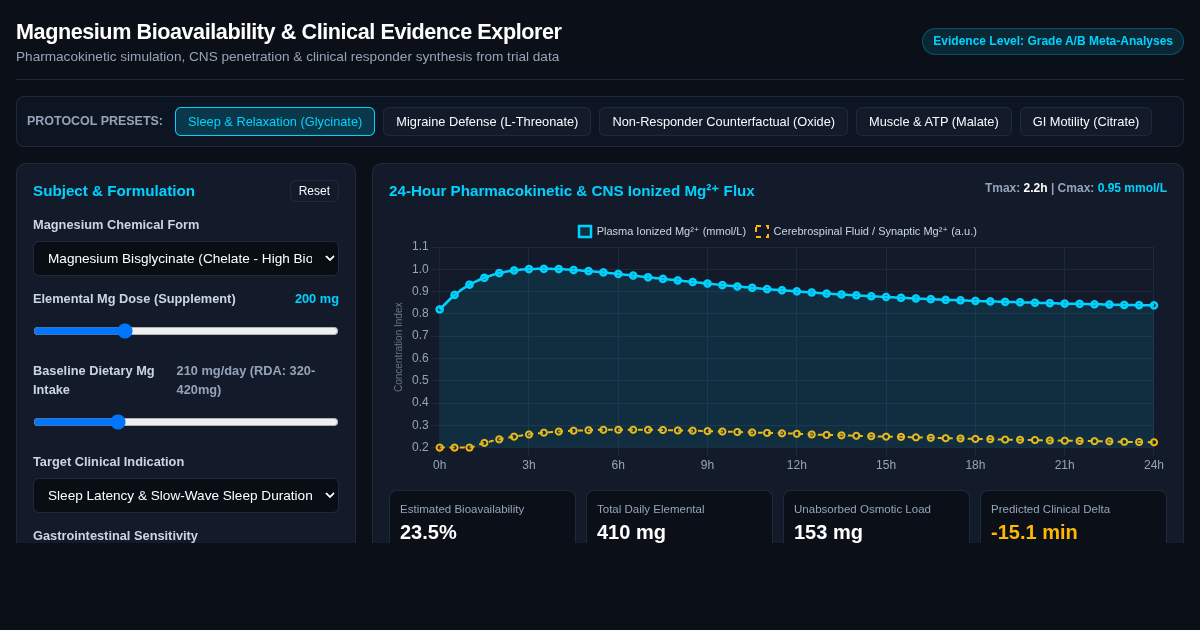Select Migraine Defense (L-Threonate) preset
The height and width of the screenshot is (630, 1200).
coord(487,121)
